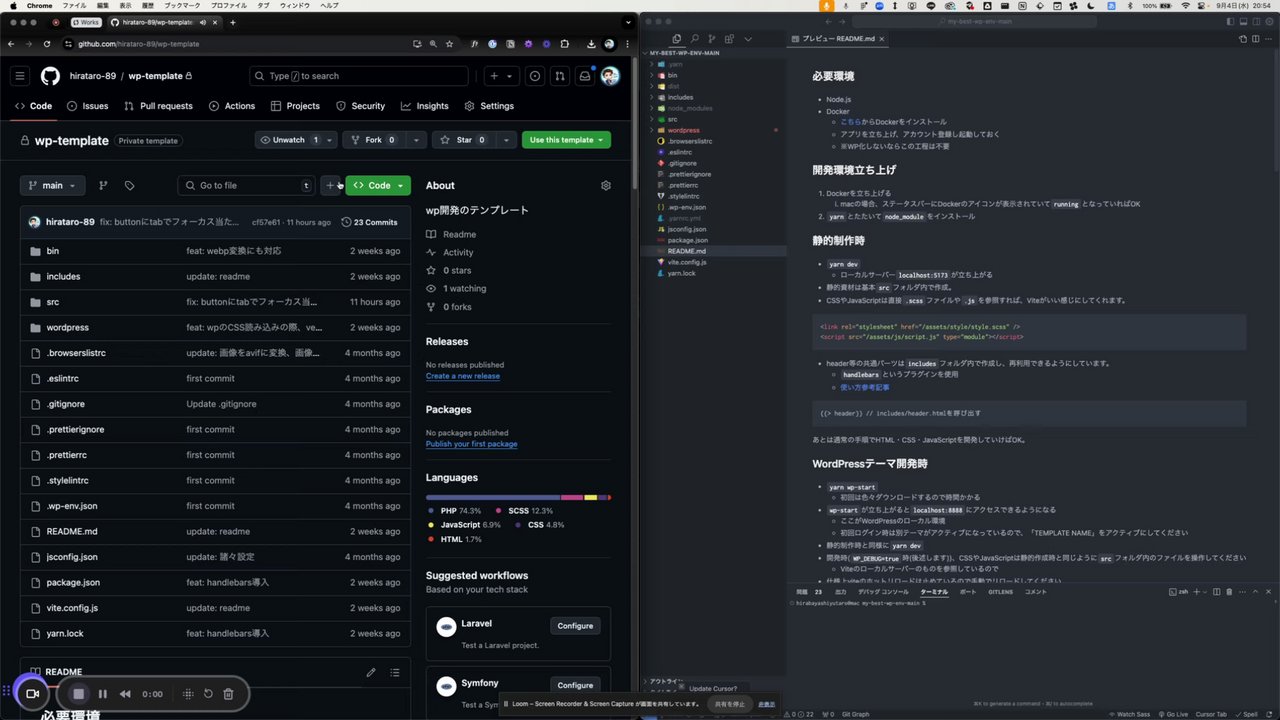1280x720 pixels.
Task: Show more views chevron in editor sidebar
Action: (x=748, y=38)
